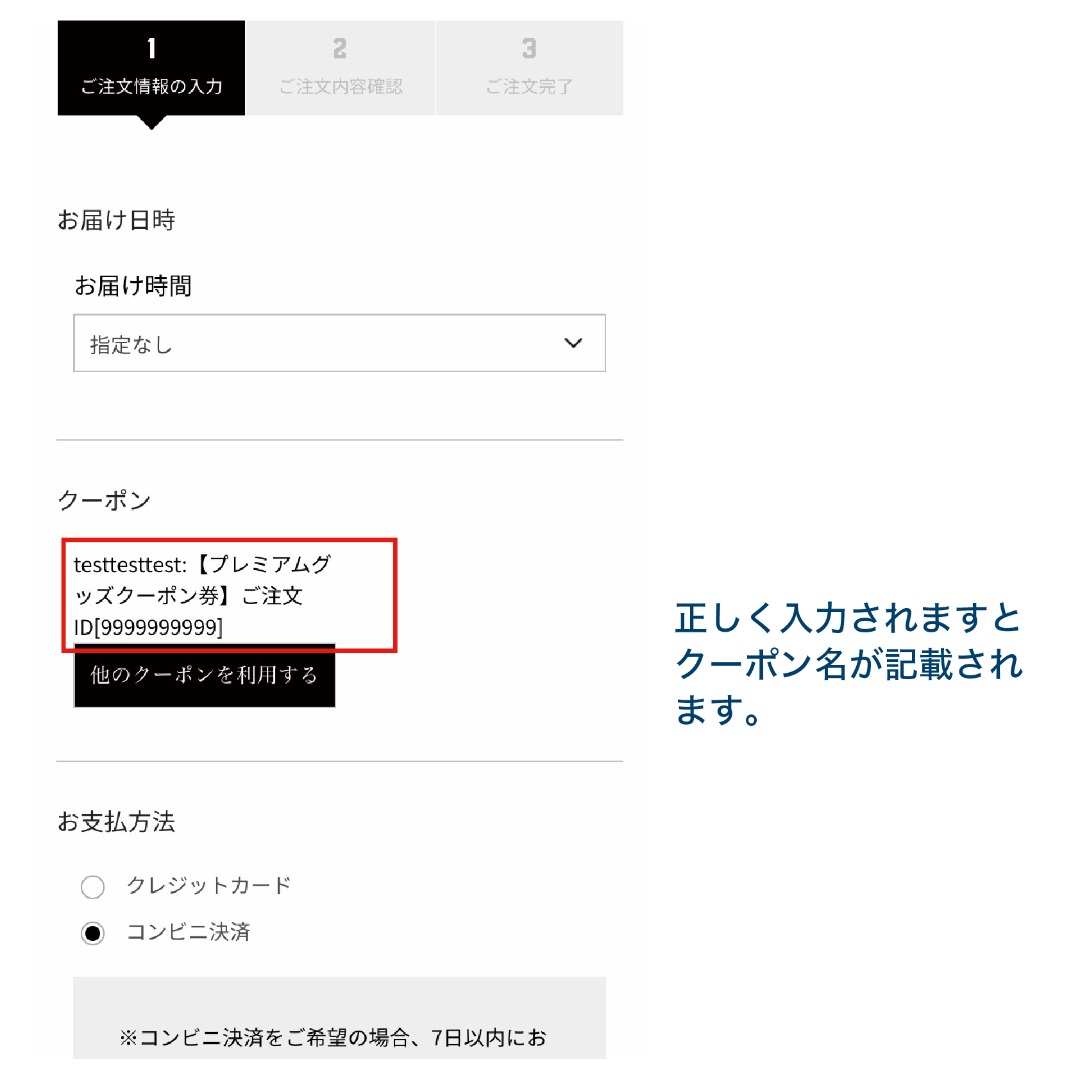Click the クーポン section heading
The image size is (1080, 1080).
(x=104, y=500)
